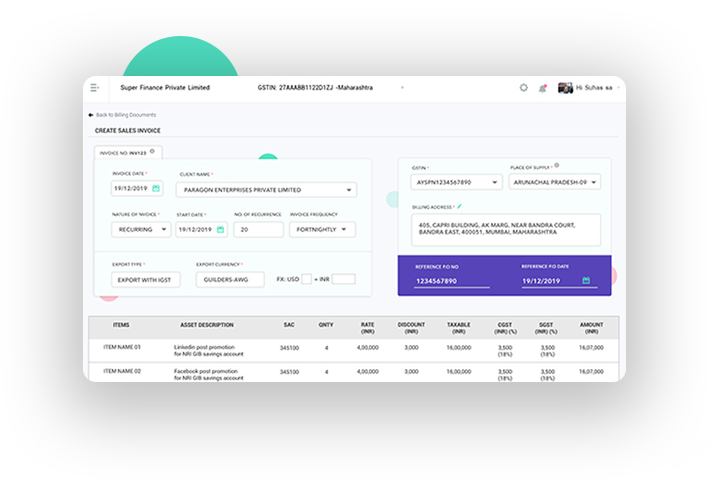Image resolution: width=724 pixels, height=478 pixels.
Task: Click Reference P.O Date calendar icon
Action: 586,281
